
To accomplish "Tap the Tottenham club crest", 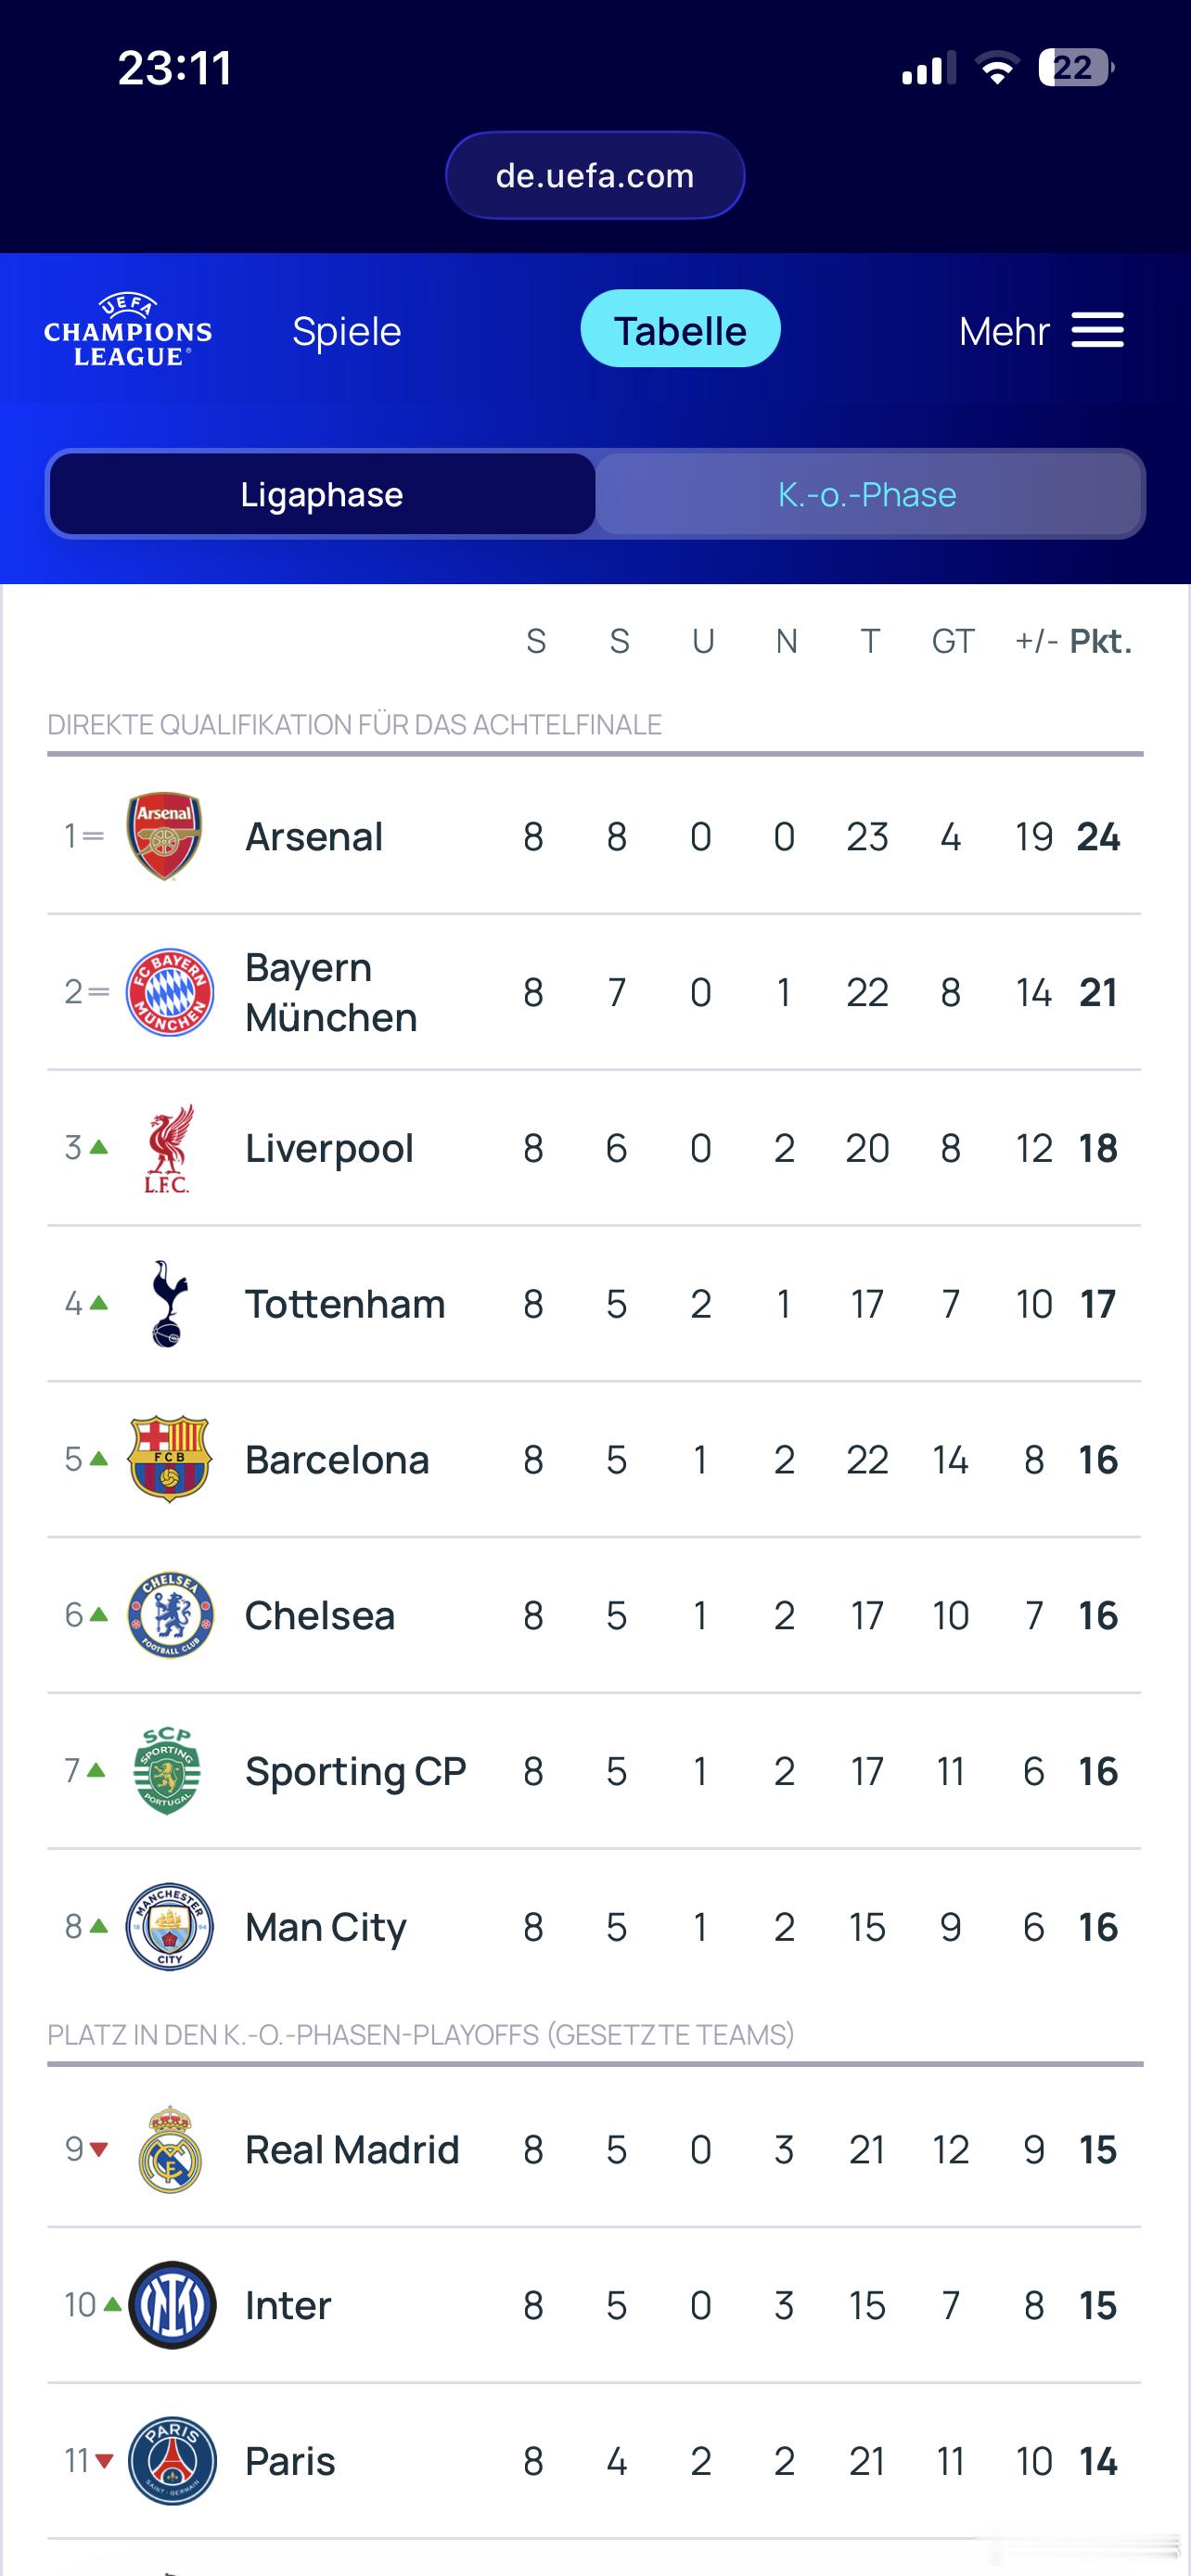I will tap(168, 1303).
